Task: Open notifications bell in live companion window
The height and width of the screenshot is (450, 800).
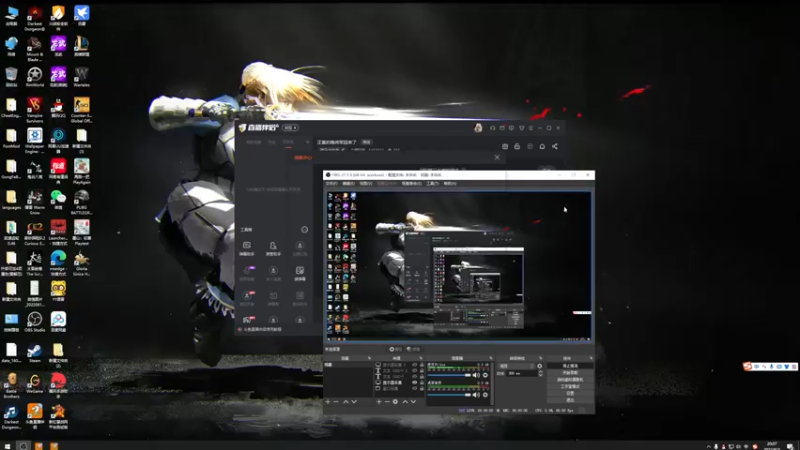Action: (542, 146)
